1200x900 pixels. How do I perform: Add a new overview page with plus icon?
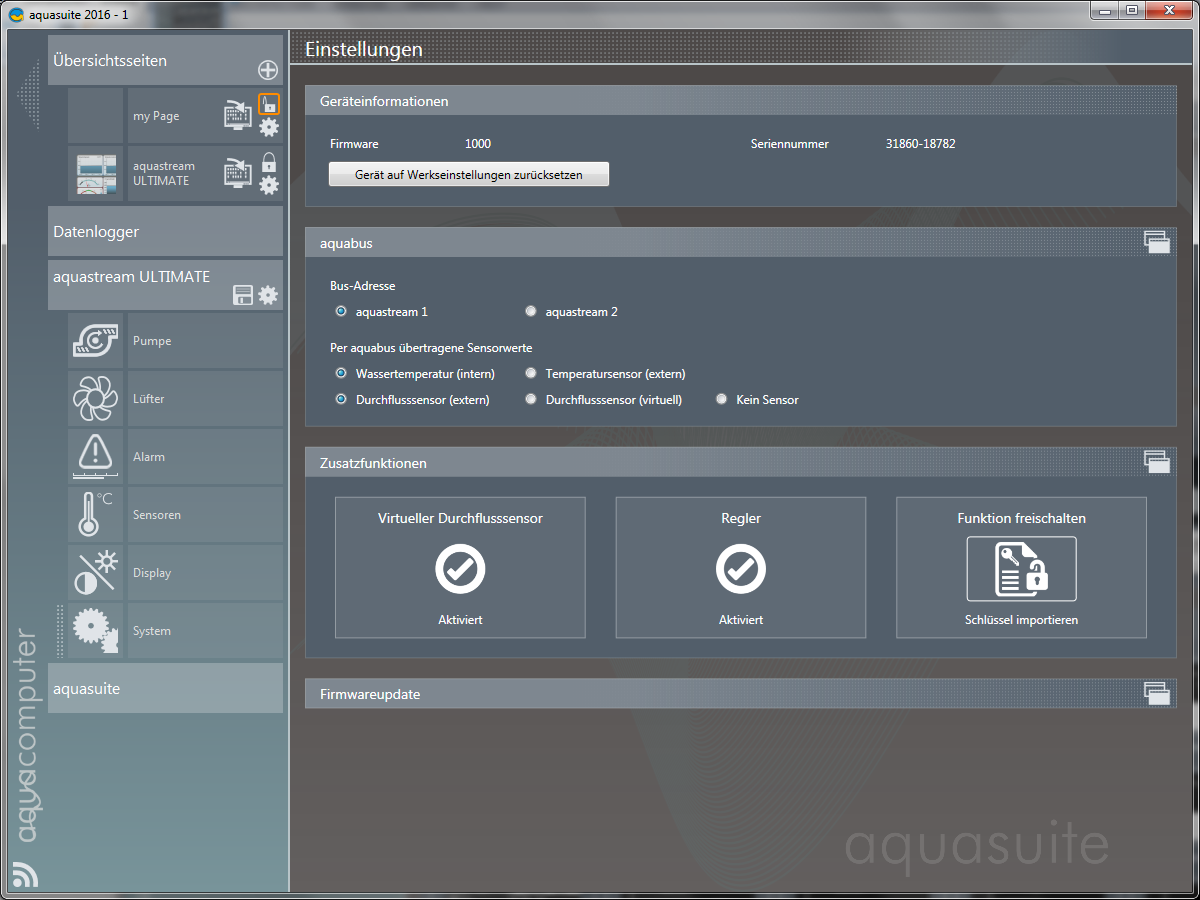pyautogui.click(x=267, y=70)
